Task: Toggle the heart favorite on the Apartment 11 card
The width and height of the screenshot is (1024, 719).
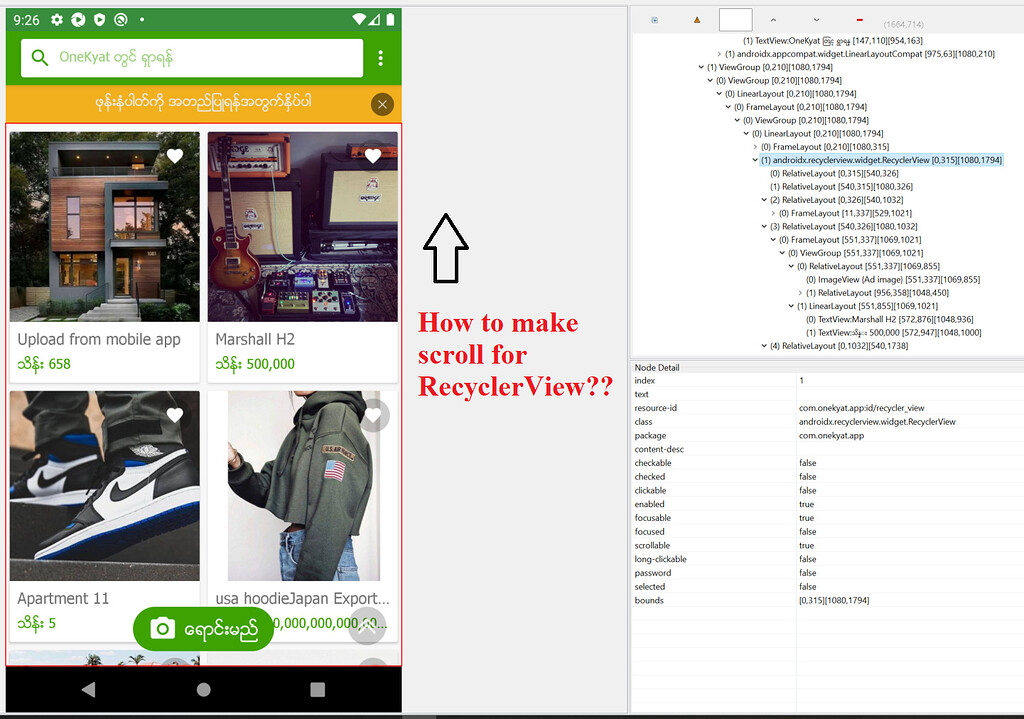Action: 175,416
